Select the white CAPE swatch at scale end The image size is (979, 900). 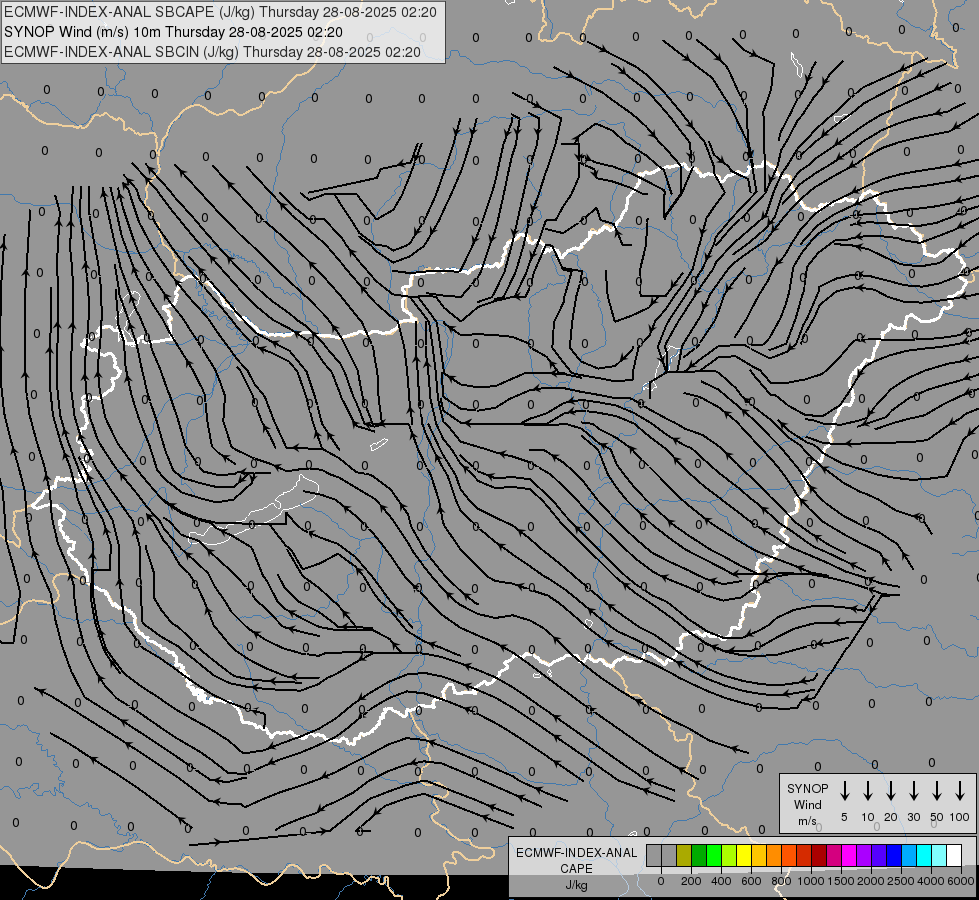(x=954, y=855)
